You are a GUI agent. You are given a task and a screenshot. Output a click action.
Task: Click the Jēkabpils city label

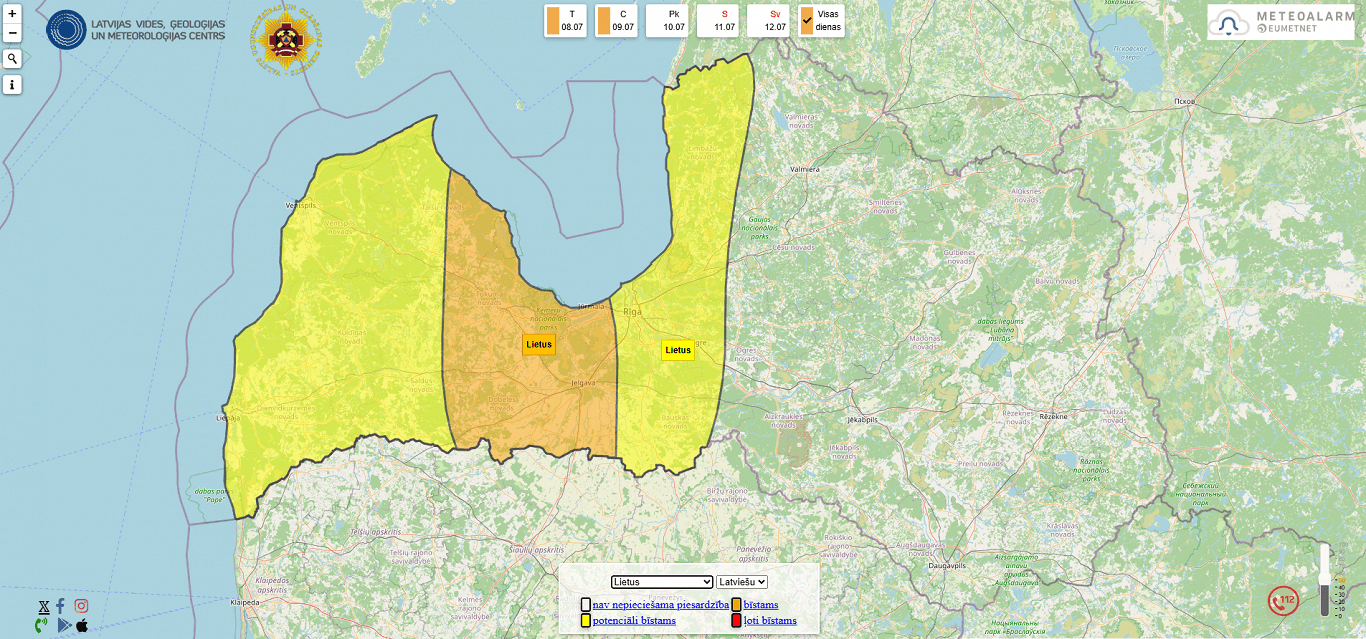861,420
